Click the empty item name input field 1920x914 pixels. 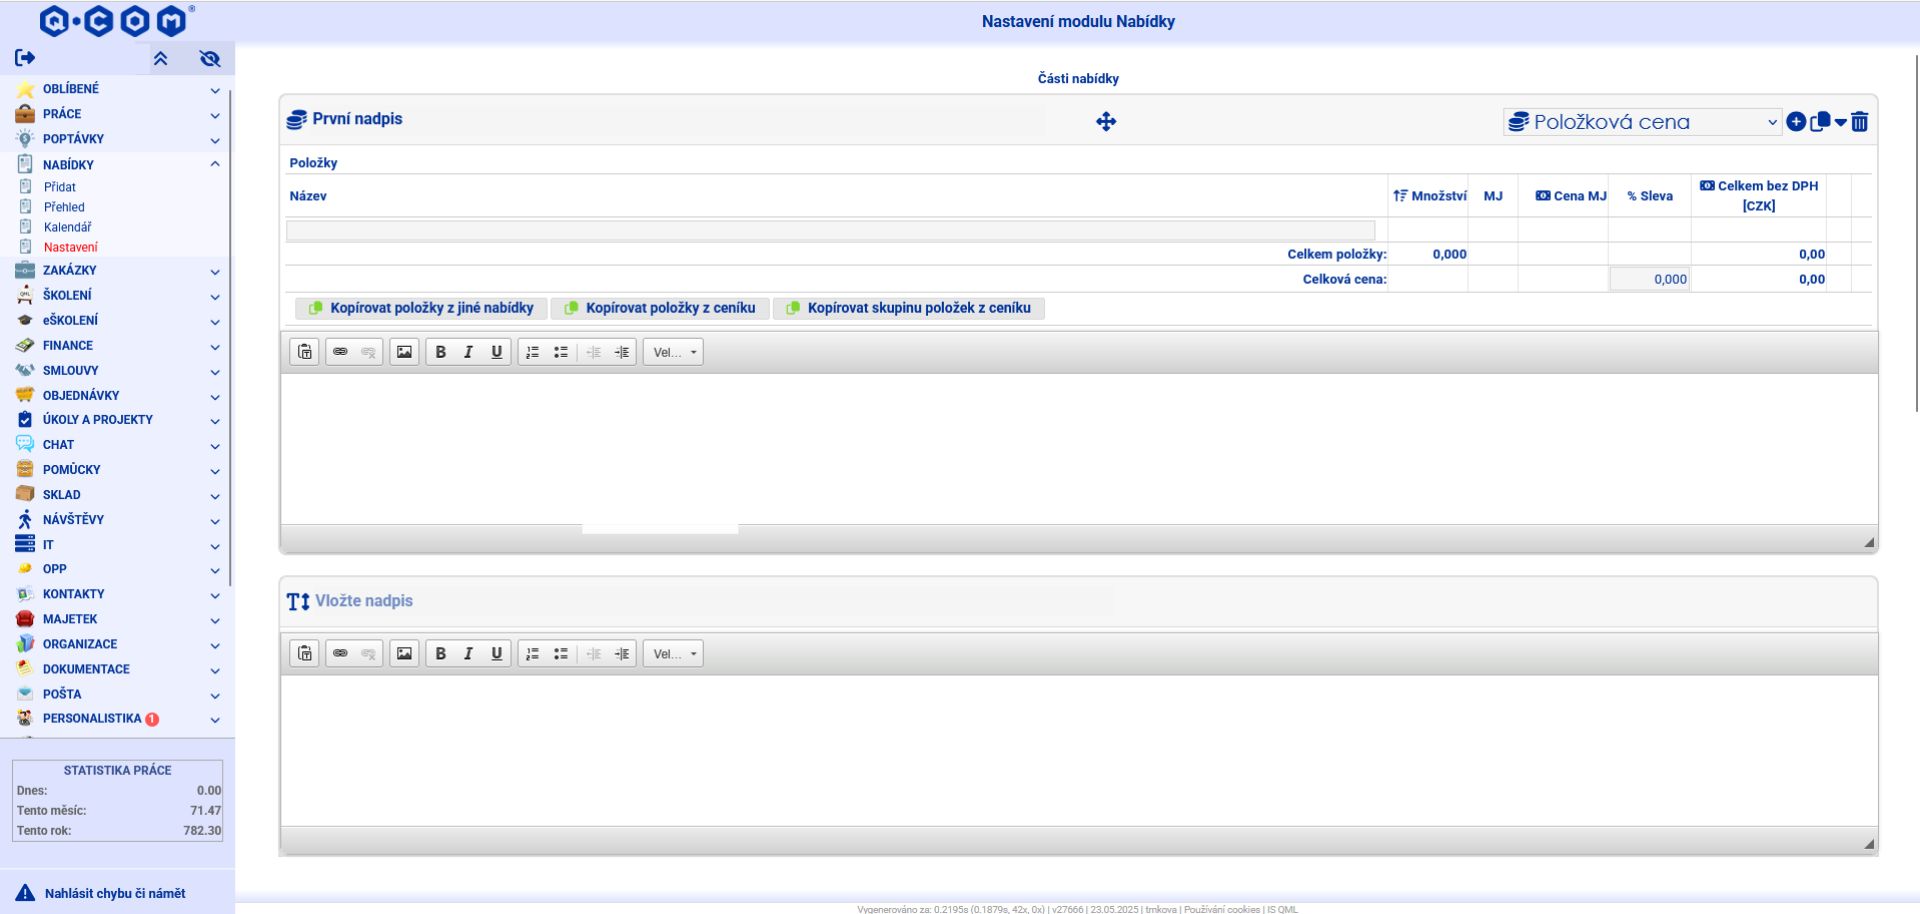[830, 231]
